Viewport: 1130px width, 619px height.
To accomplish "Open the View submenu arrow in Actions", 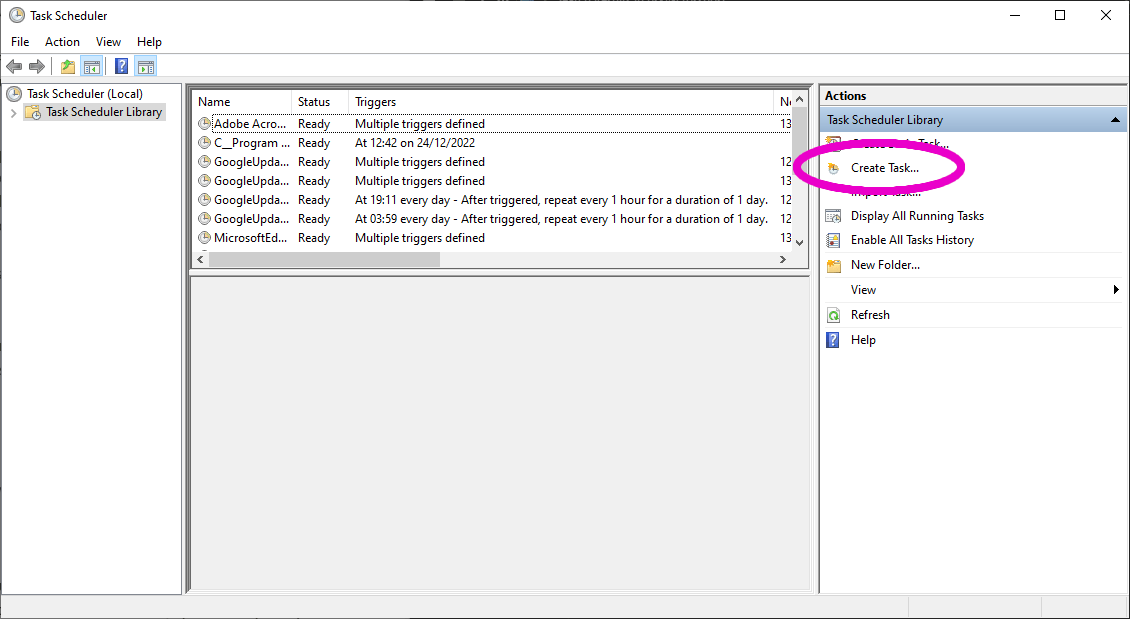I will [x=1116, y=290].
